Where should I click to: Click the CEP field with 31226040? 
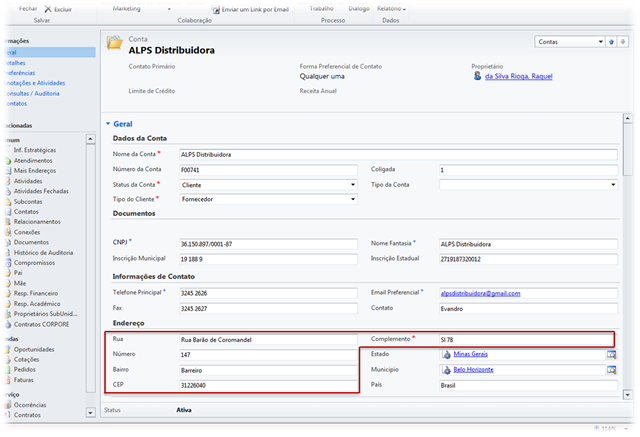(268, 386)
